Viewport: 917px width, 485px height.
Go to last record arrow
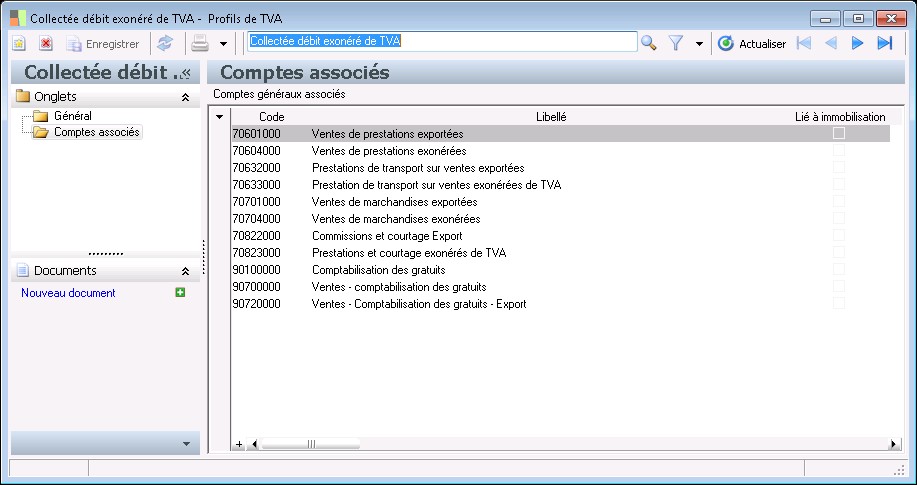coord(885,43)
